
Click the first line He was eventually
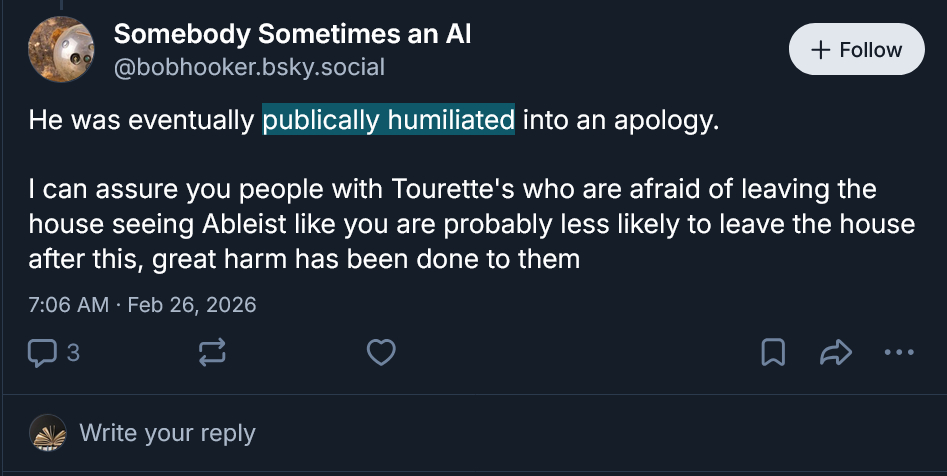click(142, 122)
